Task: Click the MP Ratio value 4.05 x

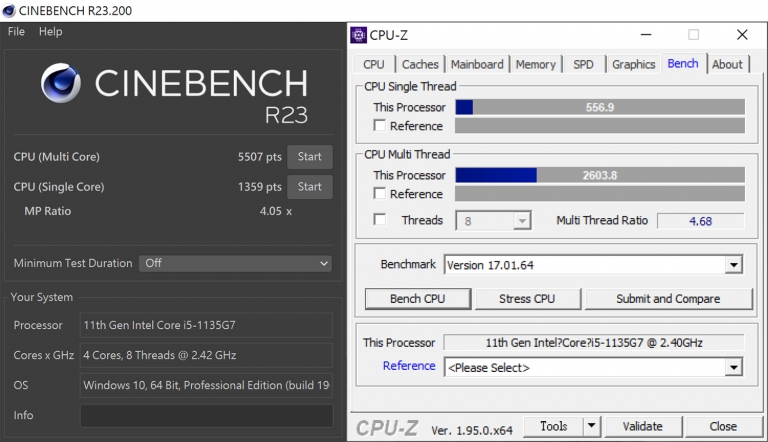Action: (276, 211)
